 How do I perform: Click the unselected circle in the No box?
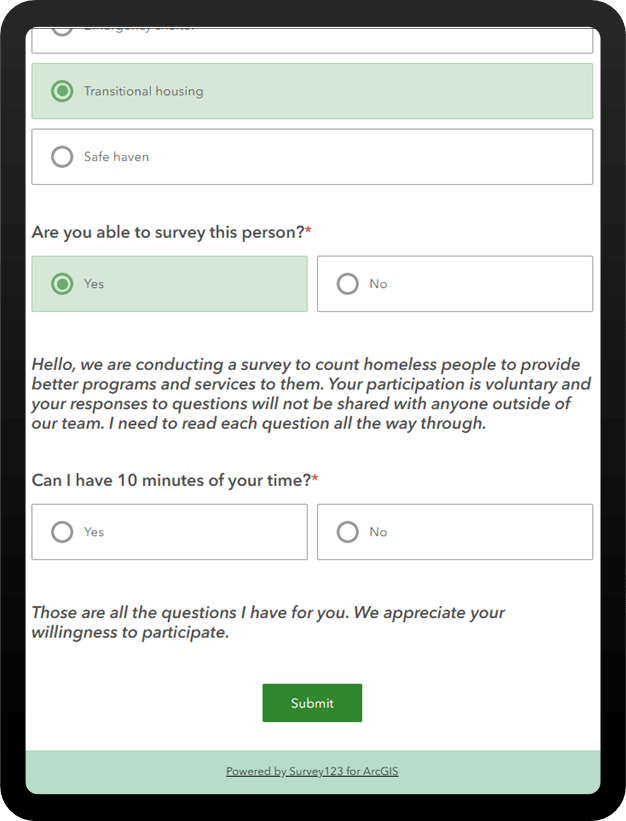pos(347,531)
